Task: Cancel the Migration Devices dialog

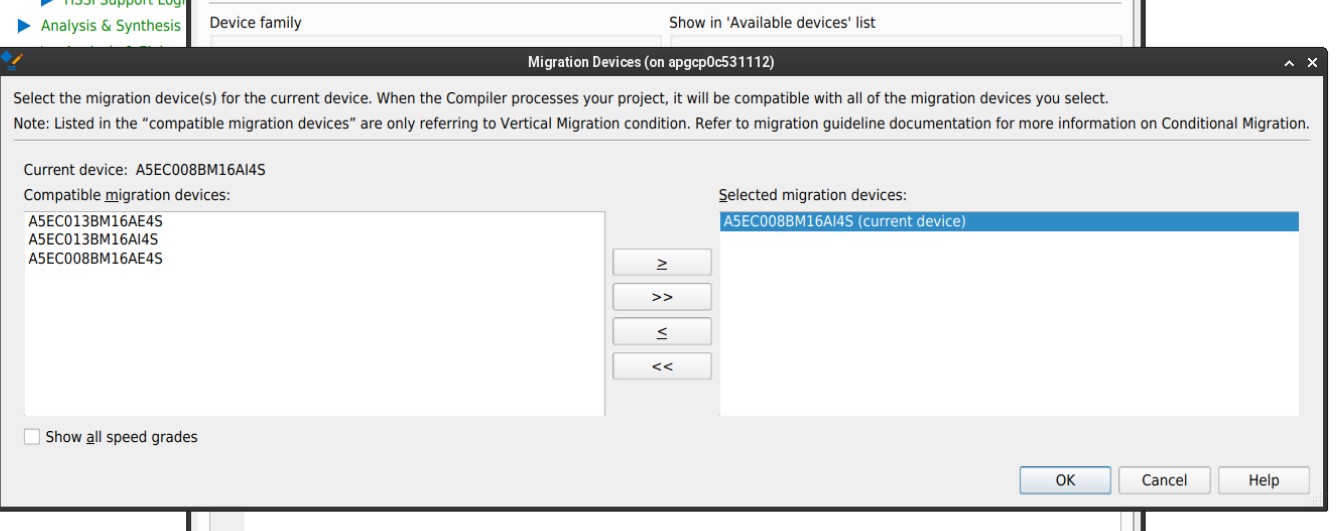Action: coord(1164,481)
